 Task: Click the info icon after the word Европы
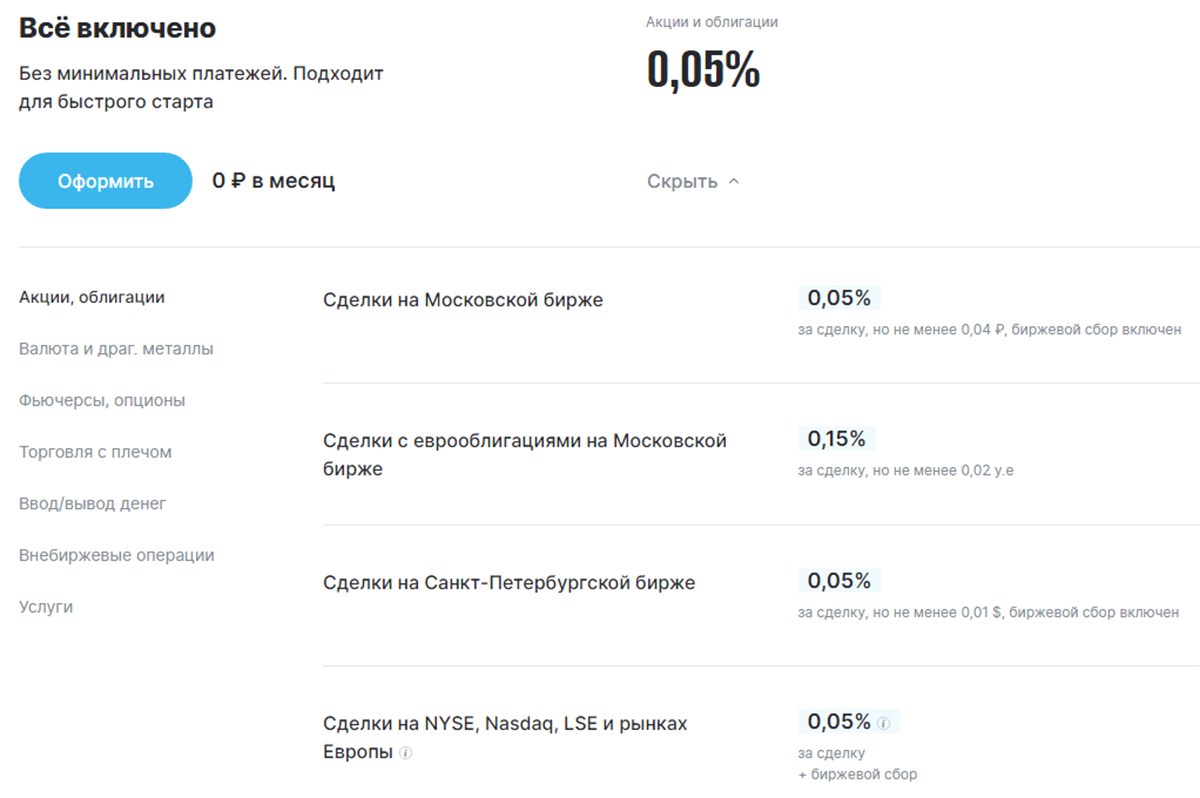[x=405, y=753]
